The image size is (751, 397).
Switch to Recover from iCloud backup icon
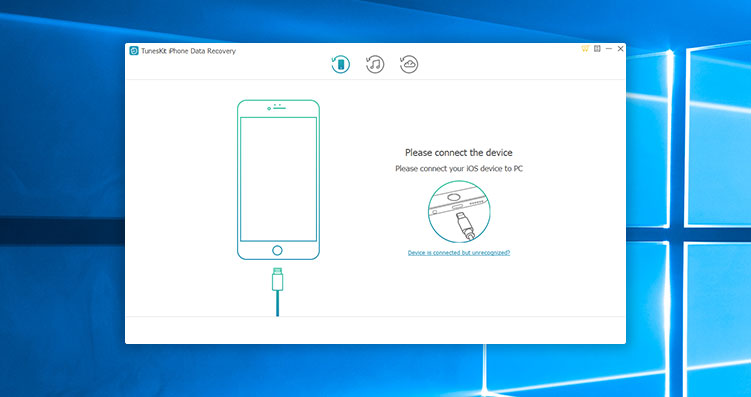pos(409,64)
